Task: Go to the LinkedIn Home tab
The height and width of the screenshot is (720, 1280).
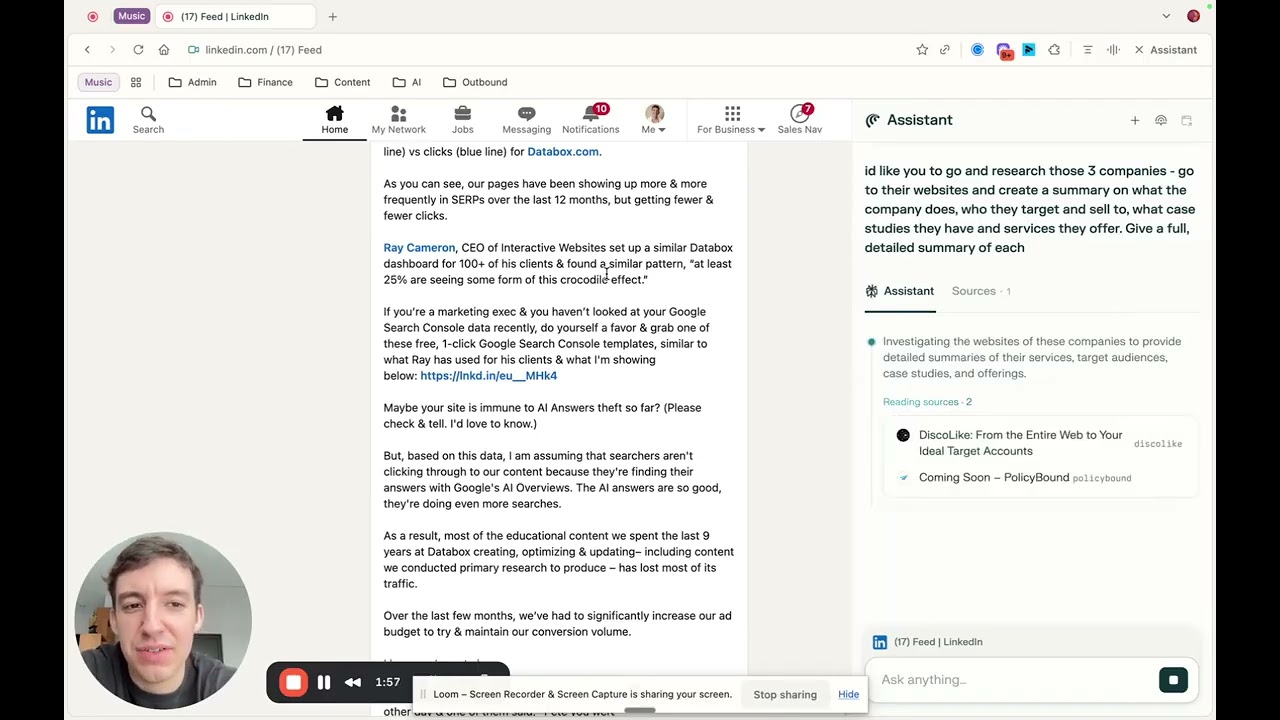Action: tap(334, 120)
